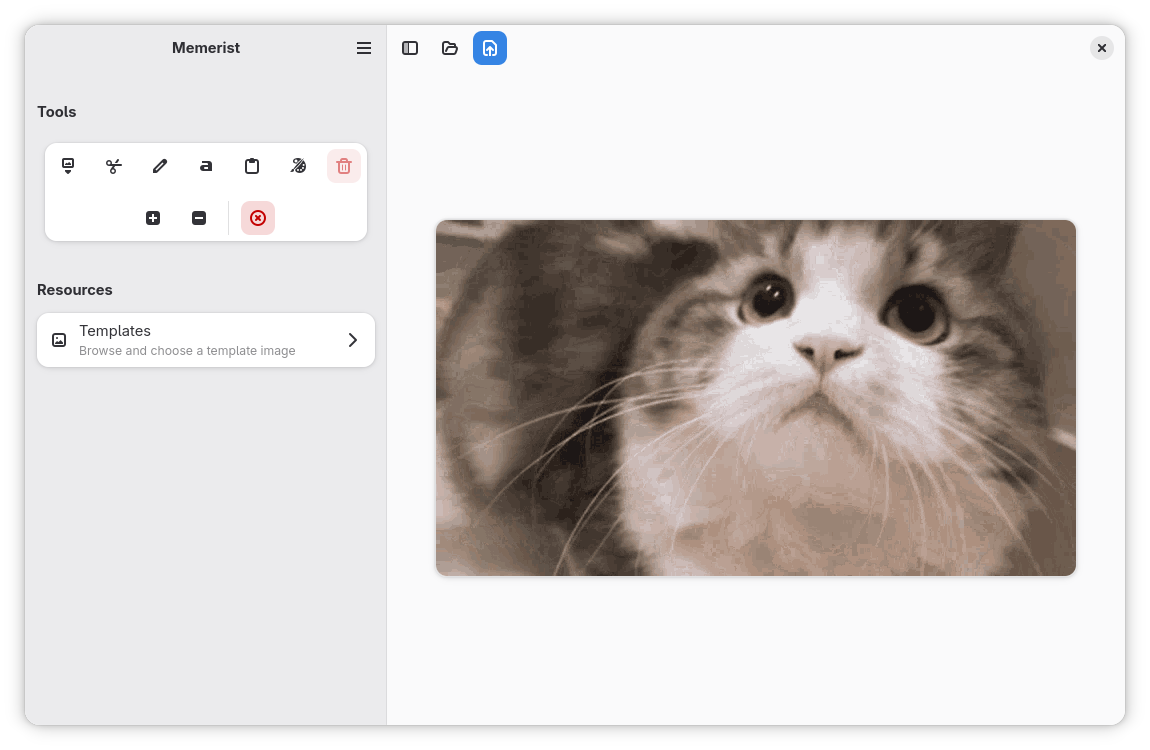Click the Resources section heading
1150x750 pixels.
click(x=75, y=290)
